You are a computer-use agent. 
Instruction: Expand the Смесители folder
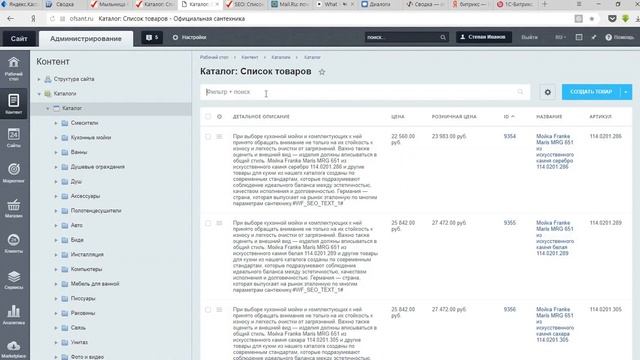coord(56,123)
